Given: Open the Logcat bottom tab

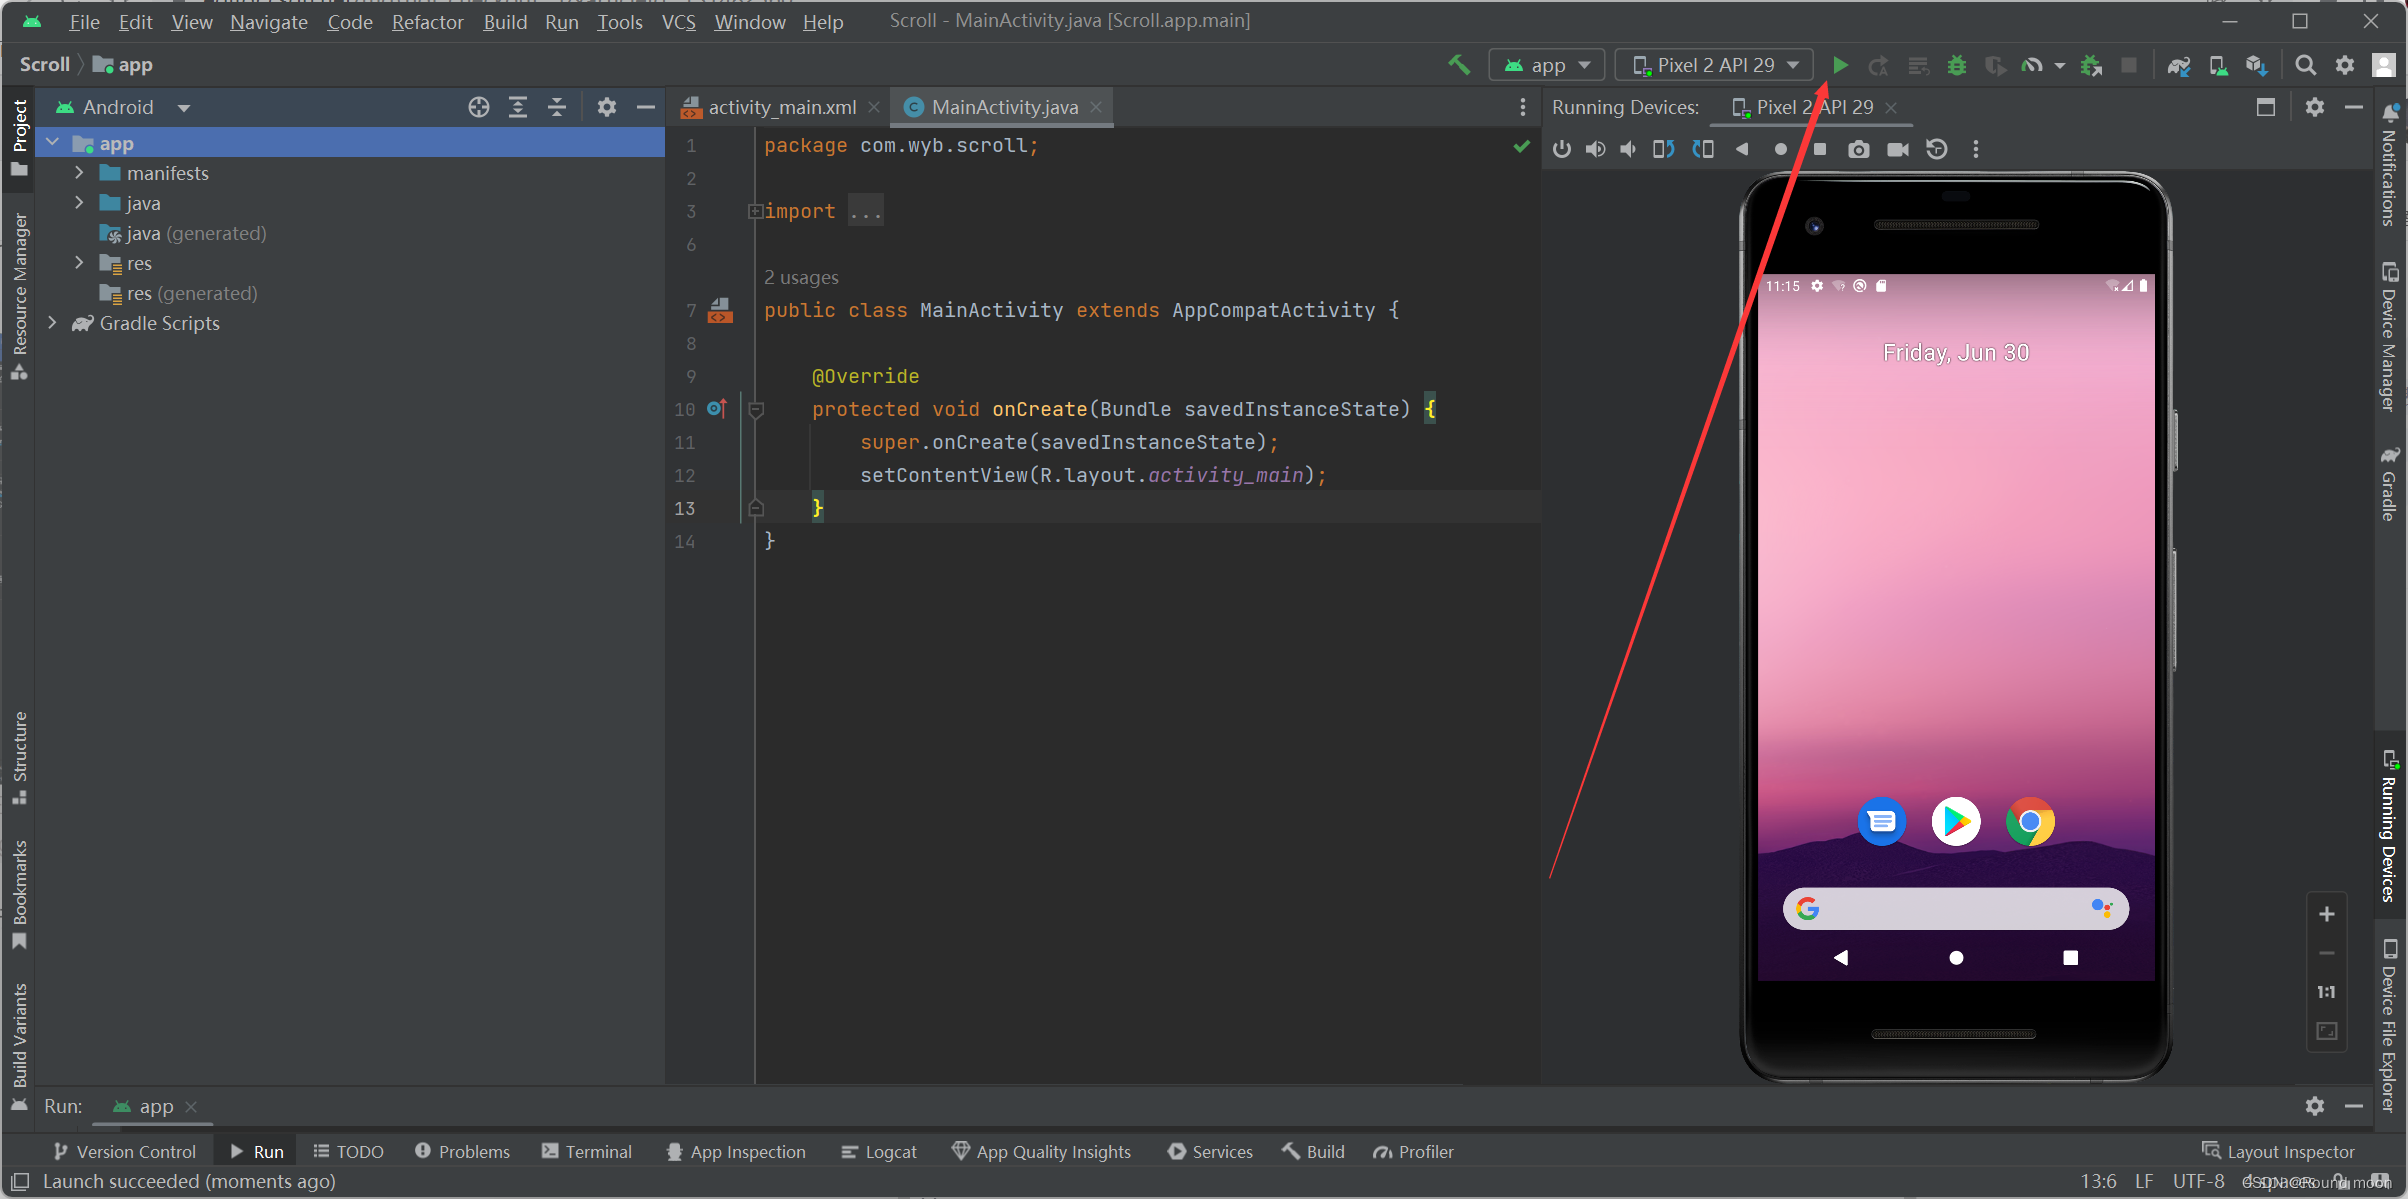Looking at the screenshot, I should tap(879, 1152).
